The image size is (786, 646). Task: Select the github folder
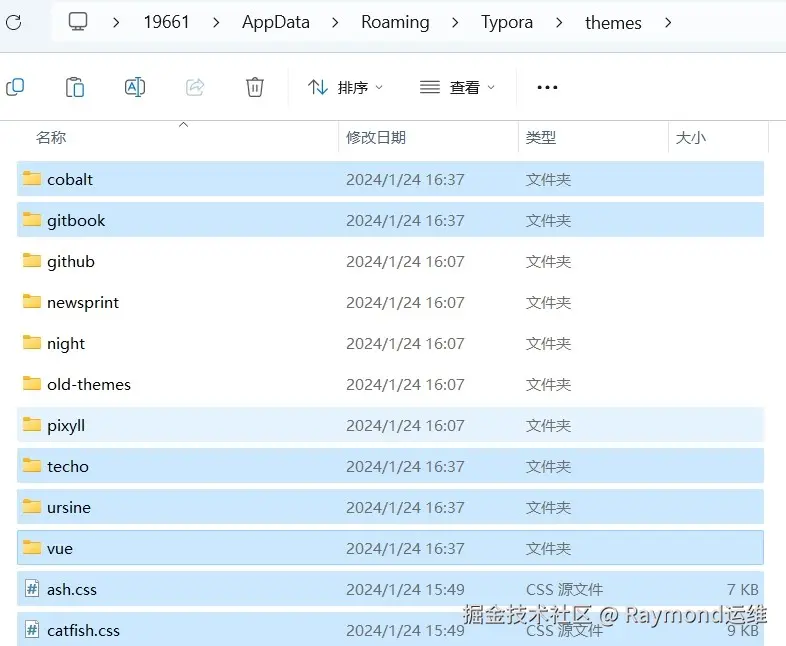coord(390,261)
